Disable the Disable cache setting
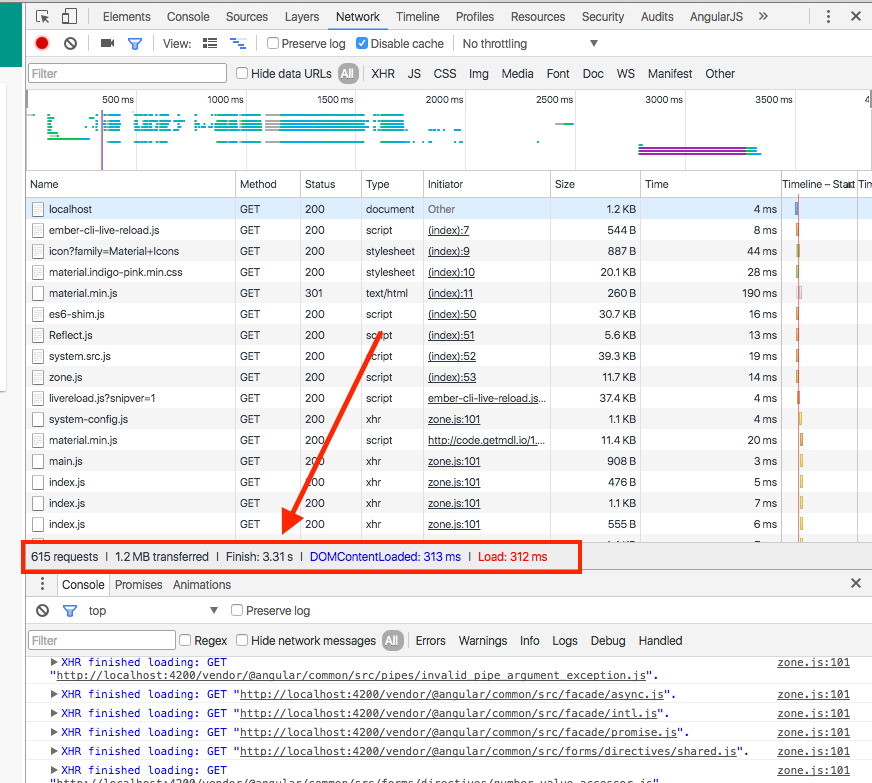The image size is (872, 783). pos(361,43)
